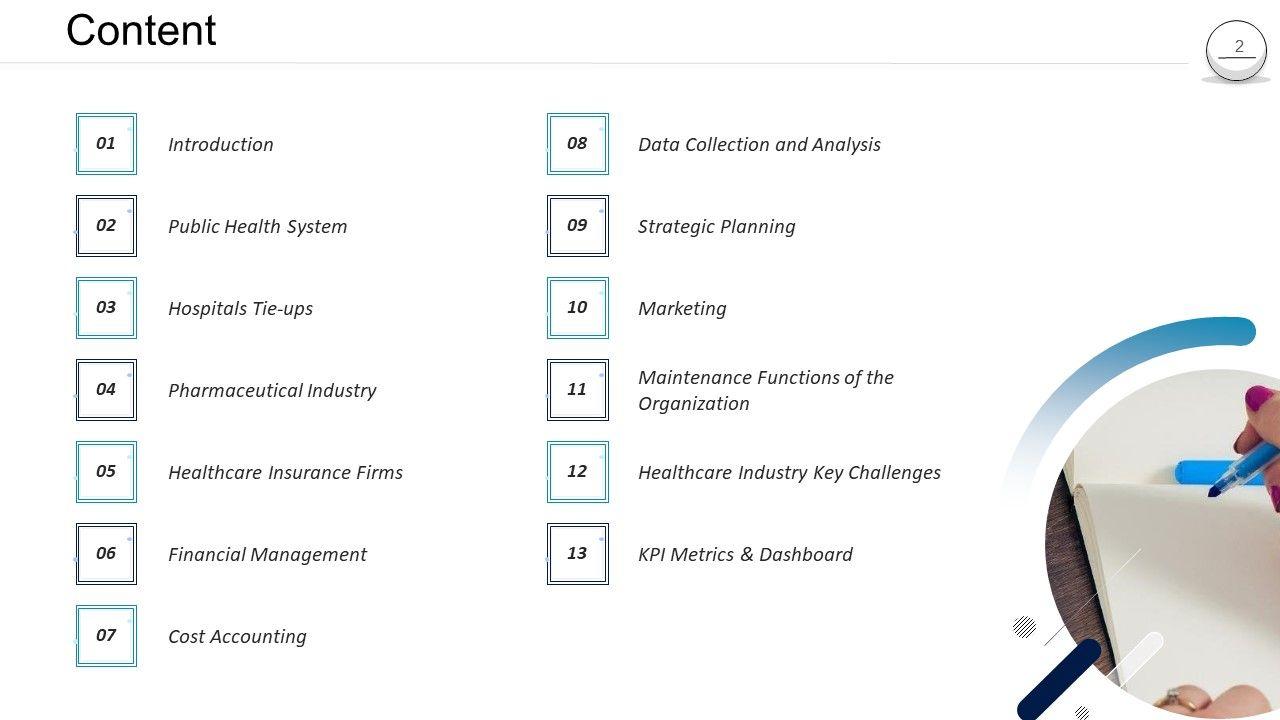
Task: Select the 02 numbered box icon
Action: [x=106, y=226]
